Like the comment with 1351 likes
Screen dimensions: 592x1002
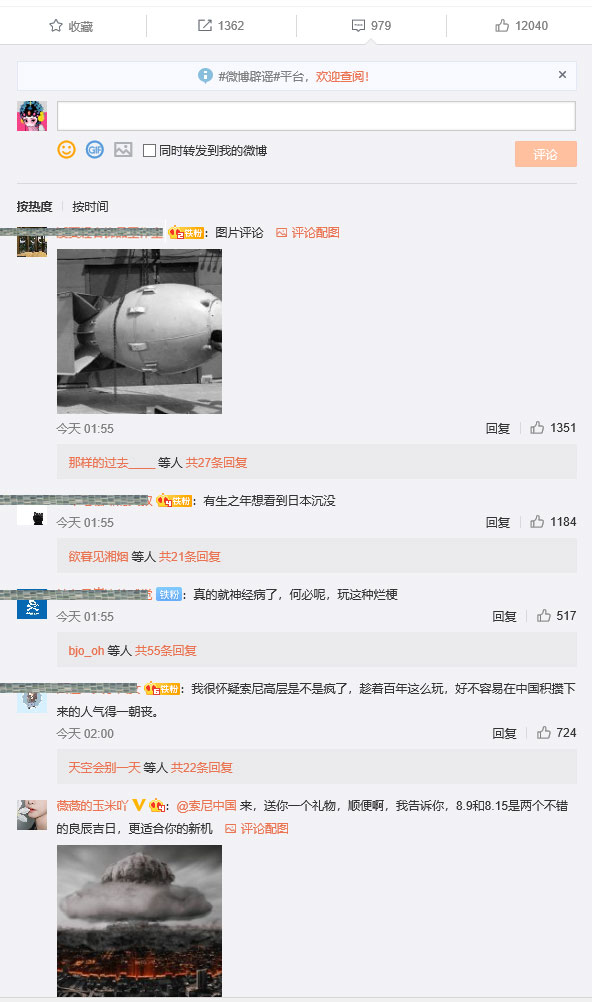(x=537, y=428)
